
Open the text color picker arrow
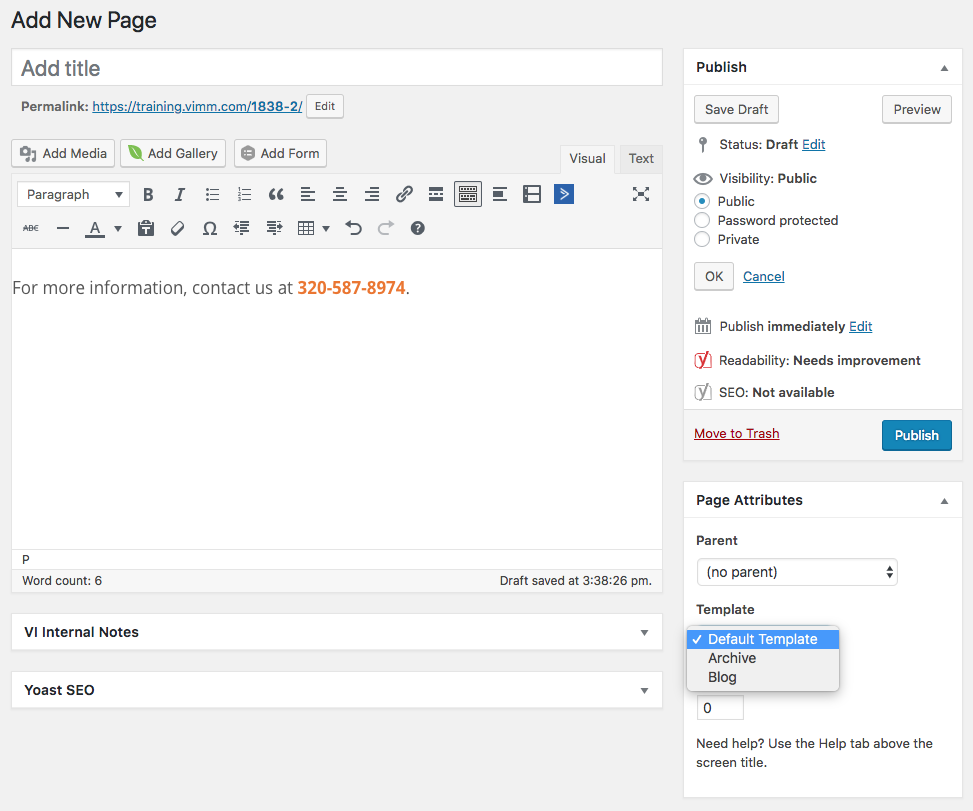click(x=118, y=228)
